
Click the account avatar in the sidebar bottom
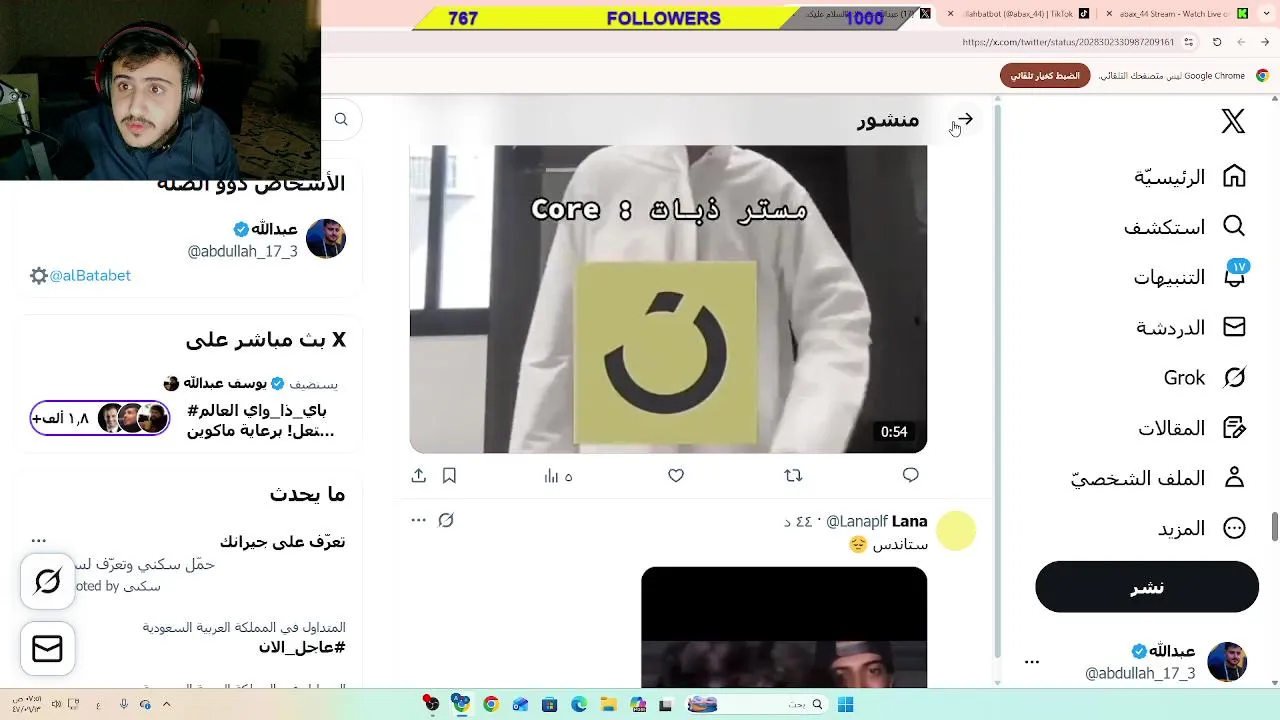point(1227,662)
